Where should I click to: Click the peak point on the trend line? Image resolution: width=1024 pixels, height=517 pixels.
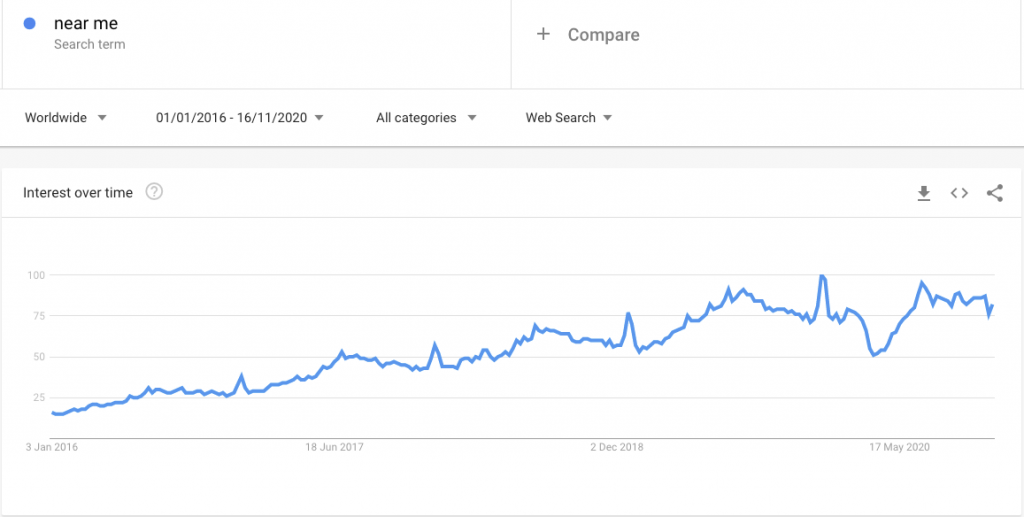click(821, 276)
